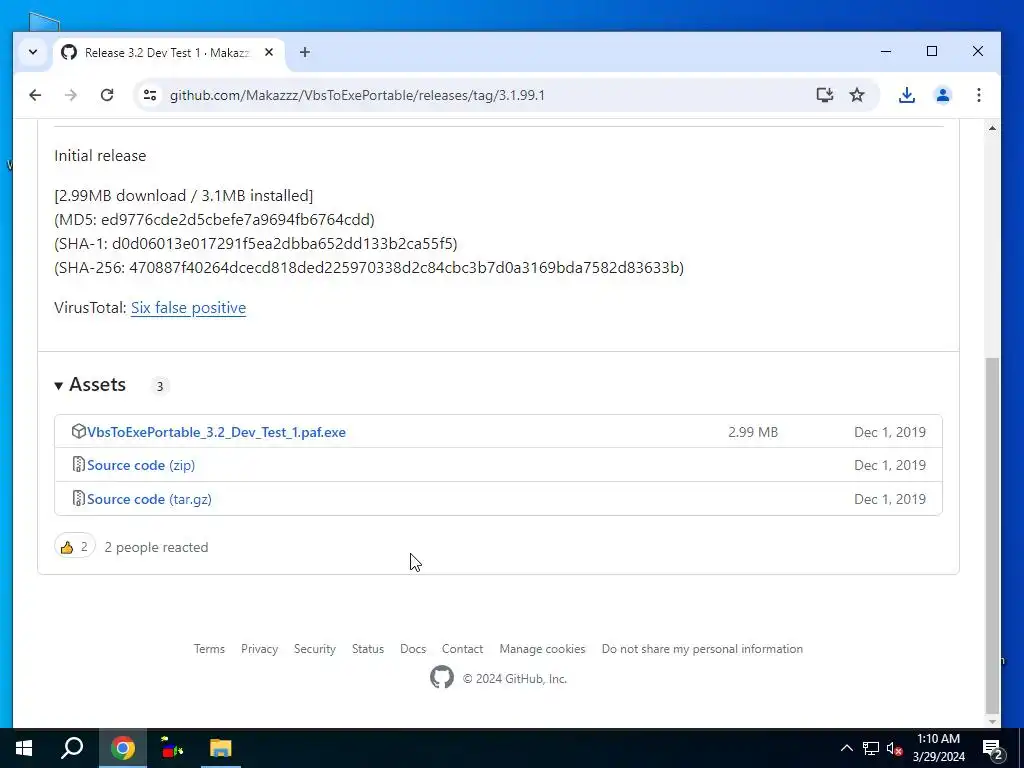This screenshot has width=1024, height=768.
Task: Reload the GitHub release page
Action: point(107,95)
